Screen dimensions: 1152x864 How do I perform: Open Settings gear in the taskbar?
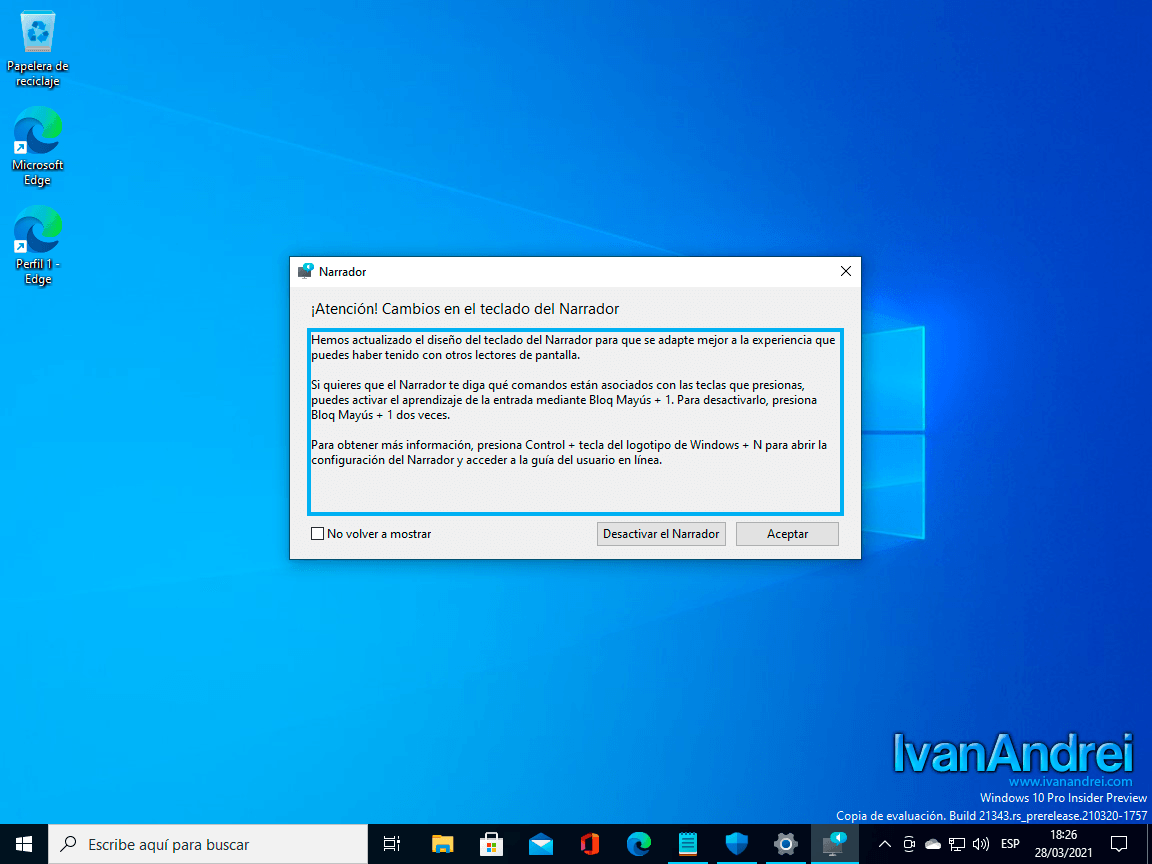(x=785, y=844)
